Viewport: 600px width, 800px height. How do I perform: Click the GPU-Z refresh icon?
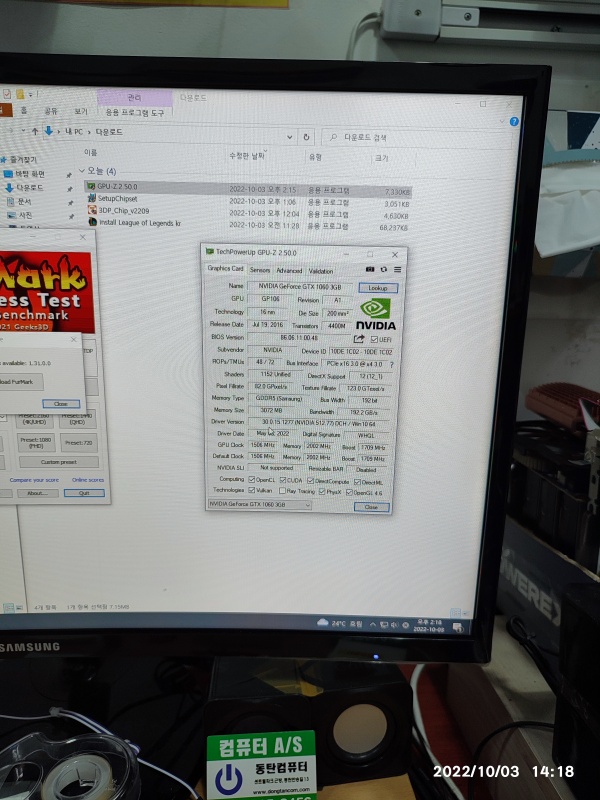[384, 269]
